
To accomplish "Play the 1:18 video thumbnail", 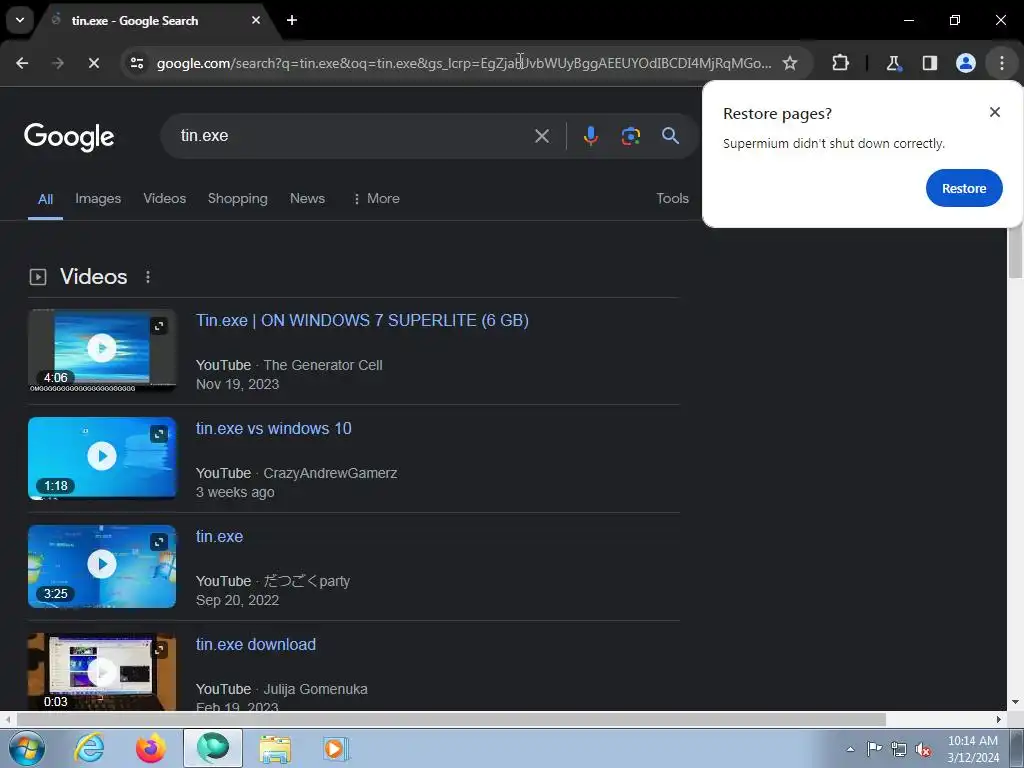I will [102, 456].
